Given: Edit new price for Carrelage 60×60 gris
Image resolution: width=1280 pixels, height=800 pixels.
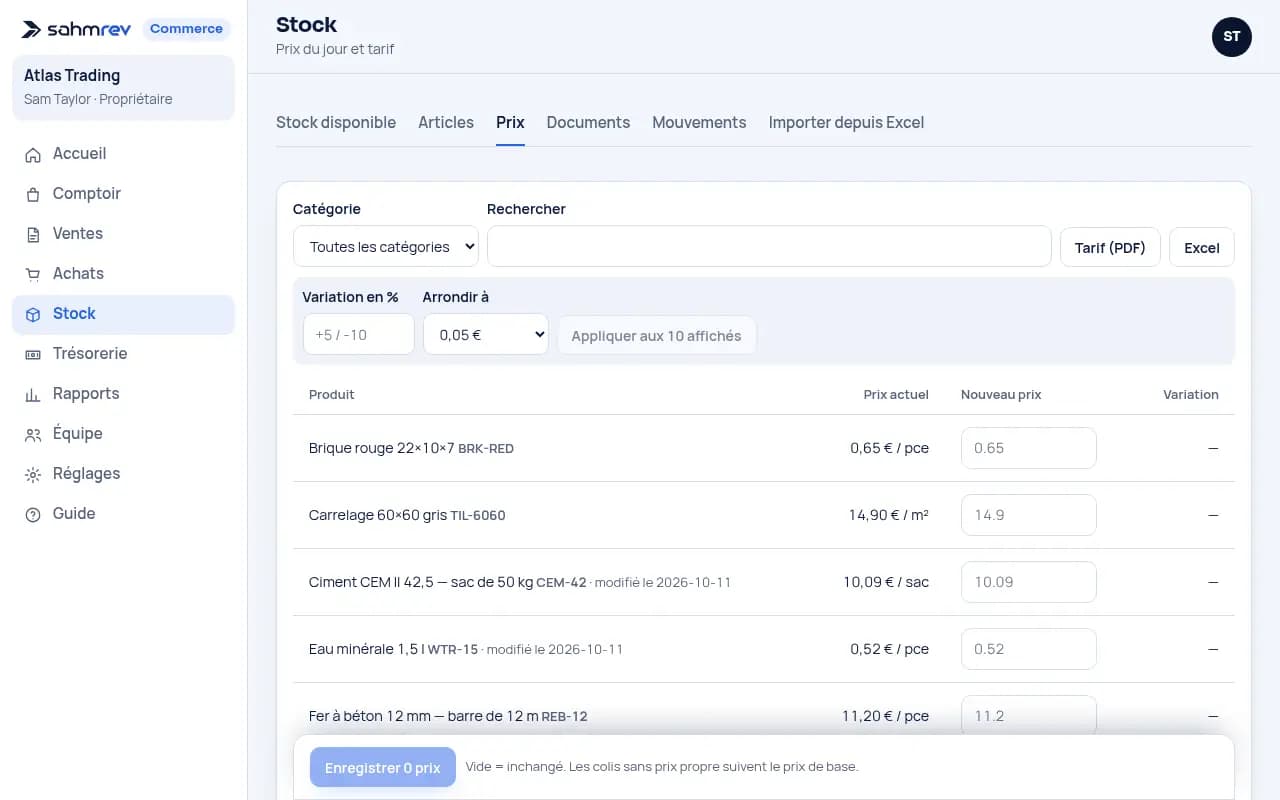Looking at the screenshot, I should [x=1029, y=515].
